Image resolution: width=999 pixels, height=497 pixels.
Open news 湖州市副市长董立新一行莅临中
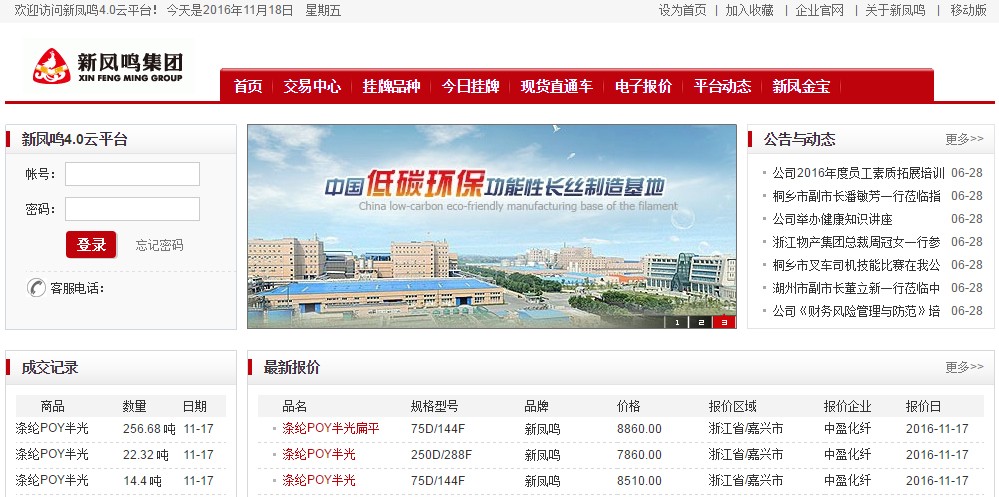pyautogui.click(x=856, y=288)
